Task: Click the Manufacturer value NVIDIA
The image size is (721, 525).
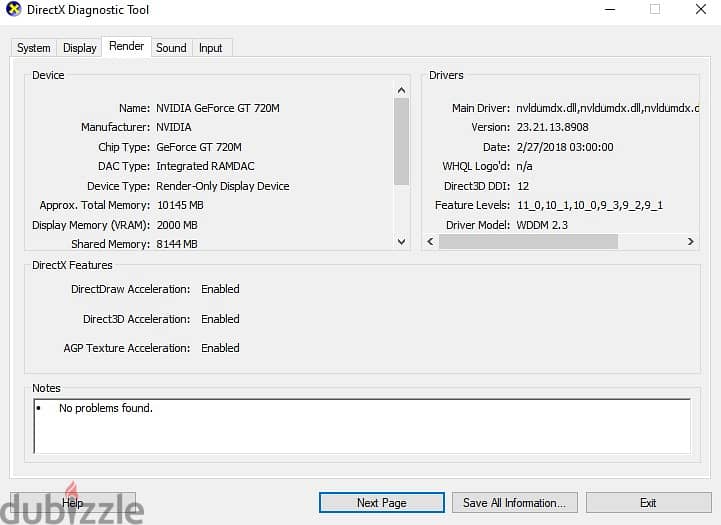Action: [x=174, y=127]
